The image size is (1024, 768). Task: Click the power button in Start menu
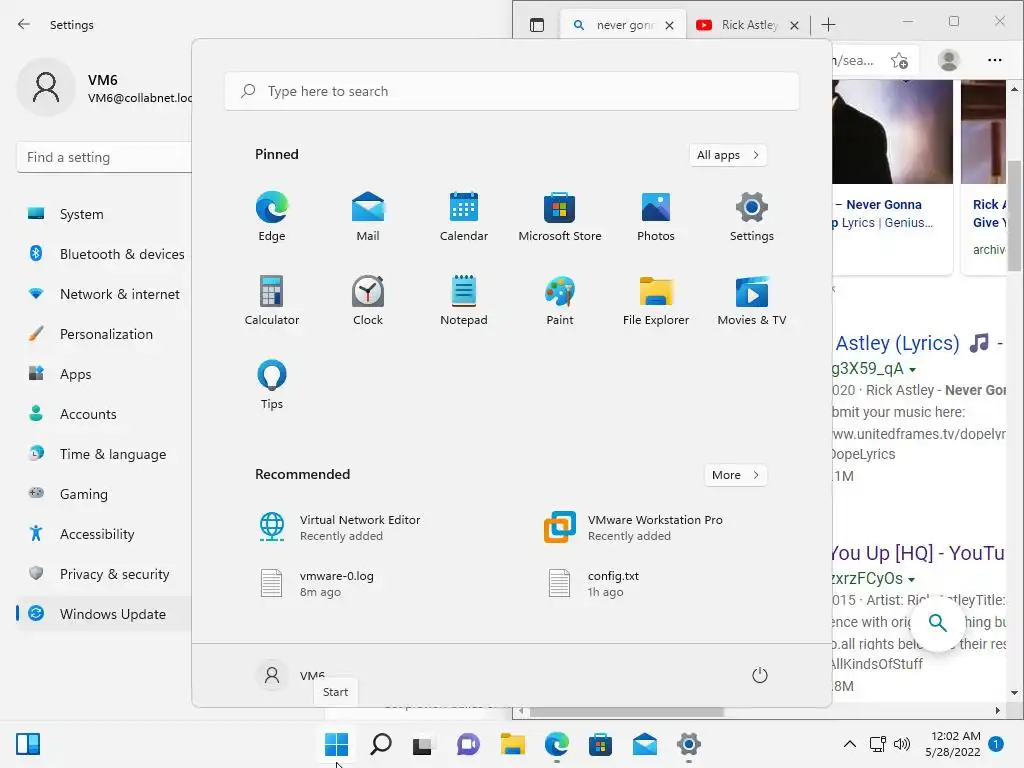[x=760, y=675]
